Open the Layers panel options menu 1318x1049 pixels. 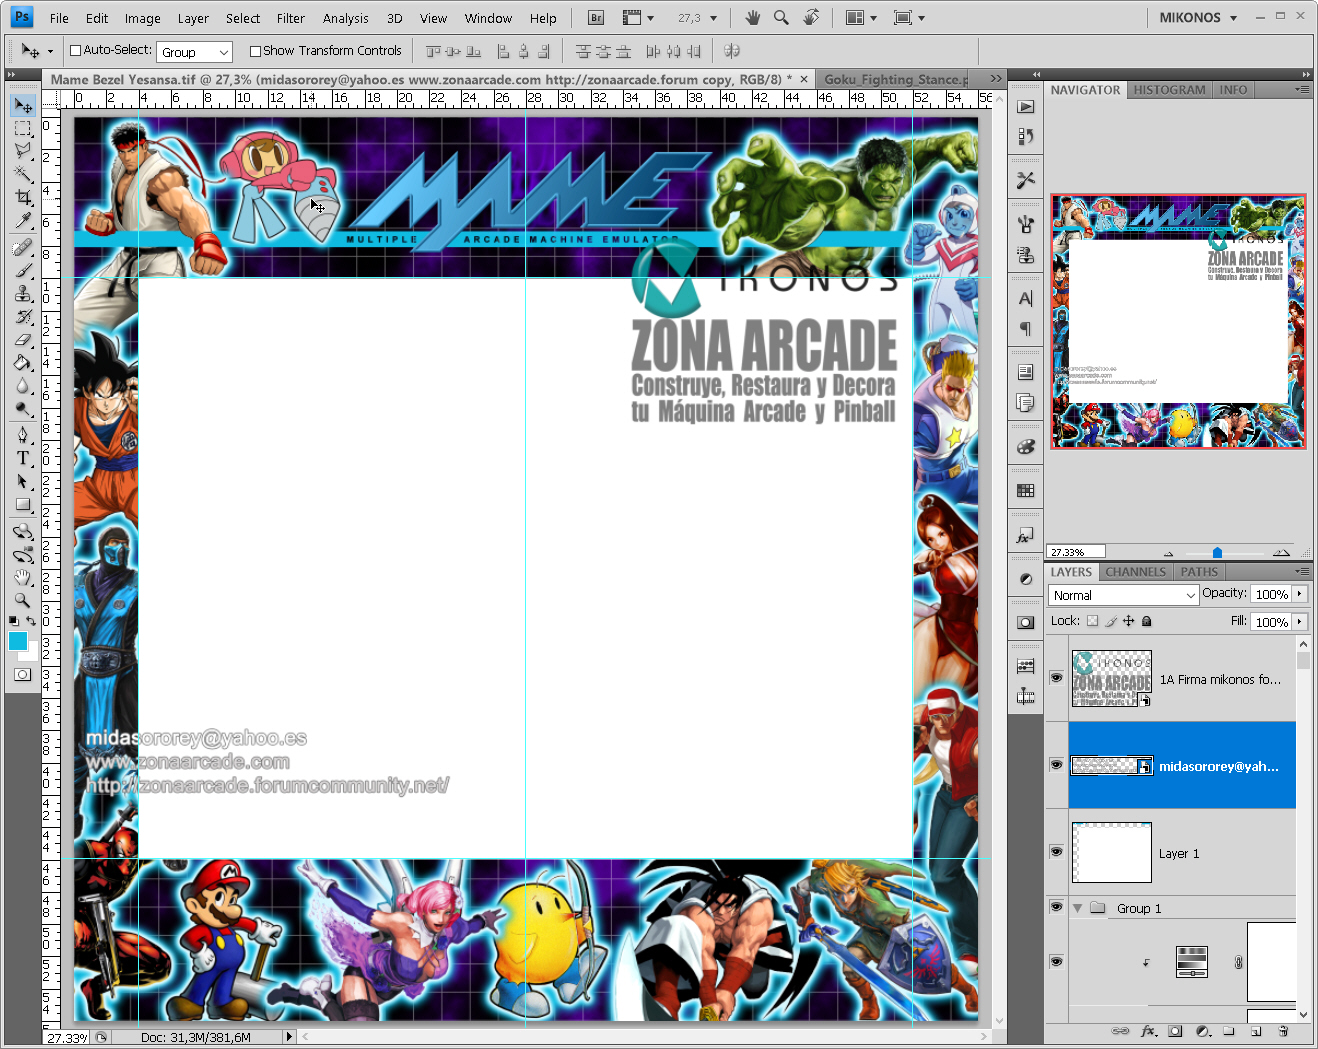point(1301,571)
